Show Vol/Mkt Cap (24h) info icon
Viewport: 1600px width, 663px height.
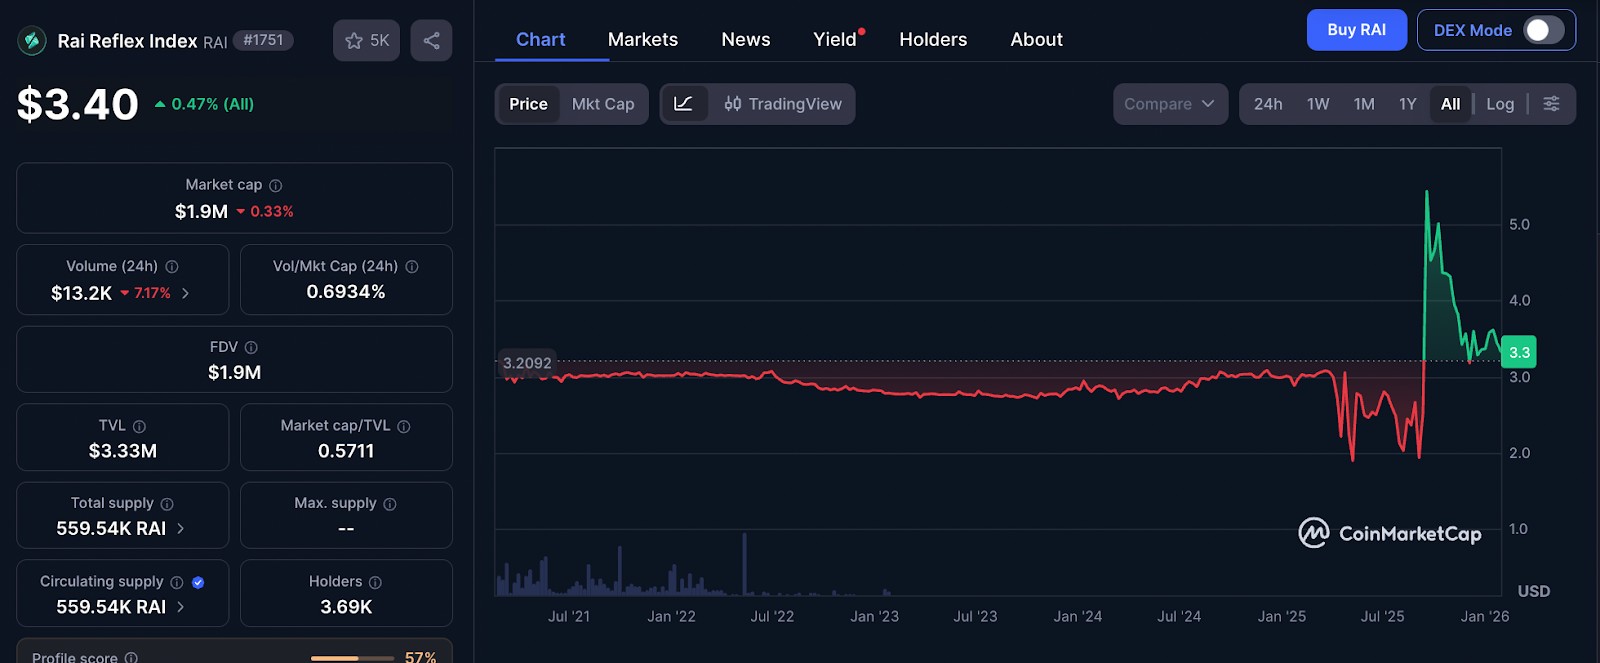412,266
